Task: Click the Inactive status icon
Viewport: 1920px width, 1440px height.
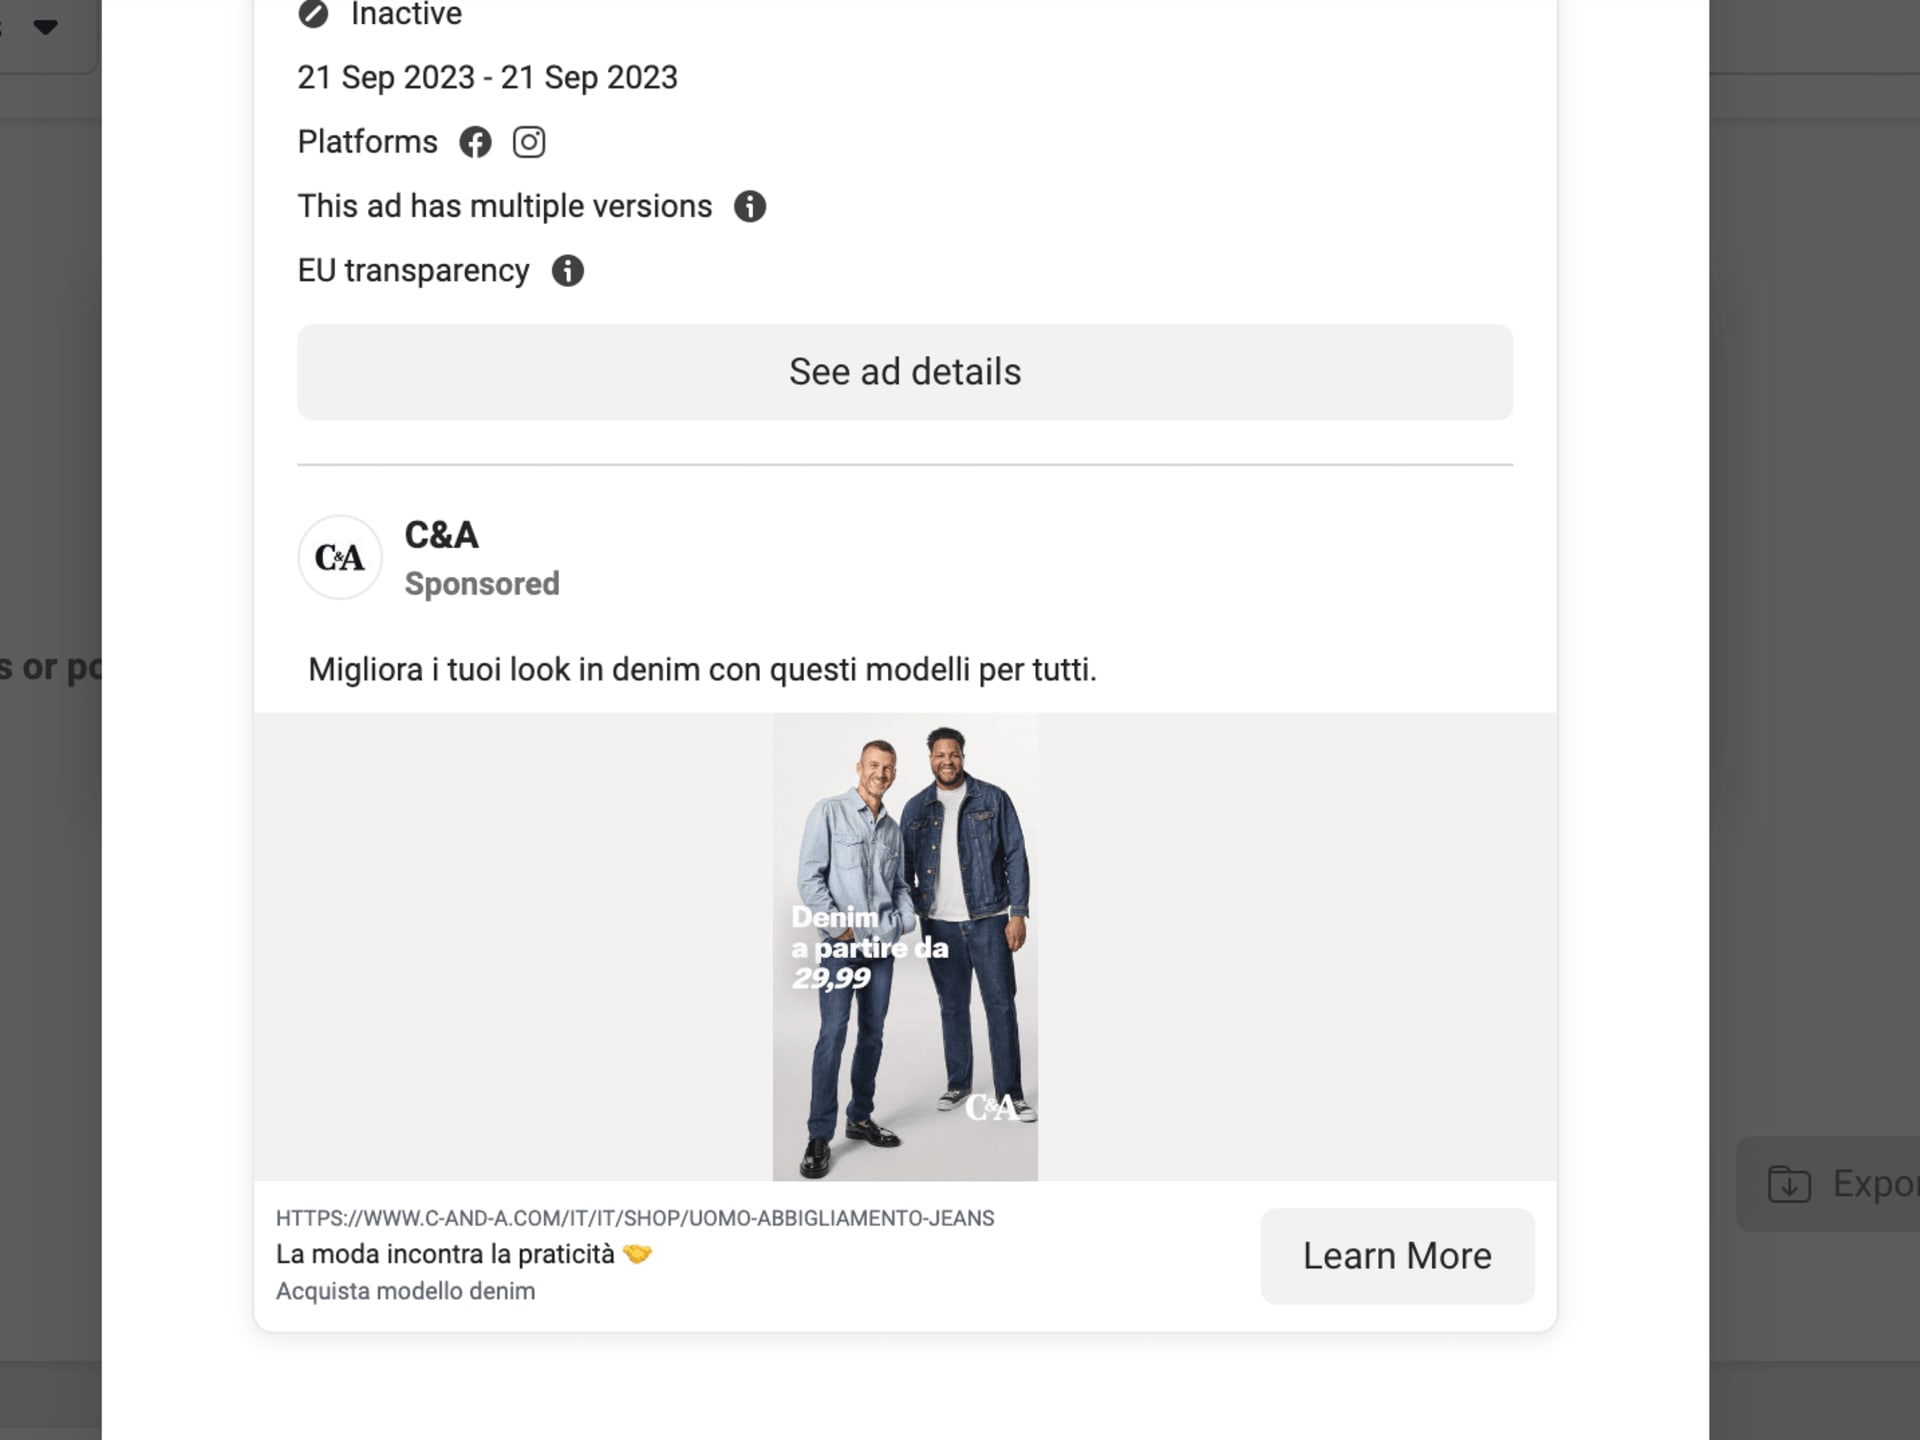Action: (313, 14)
